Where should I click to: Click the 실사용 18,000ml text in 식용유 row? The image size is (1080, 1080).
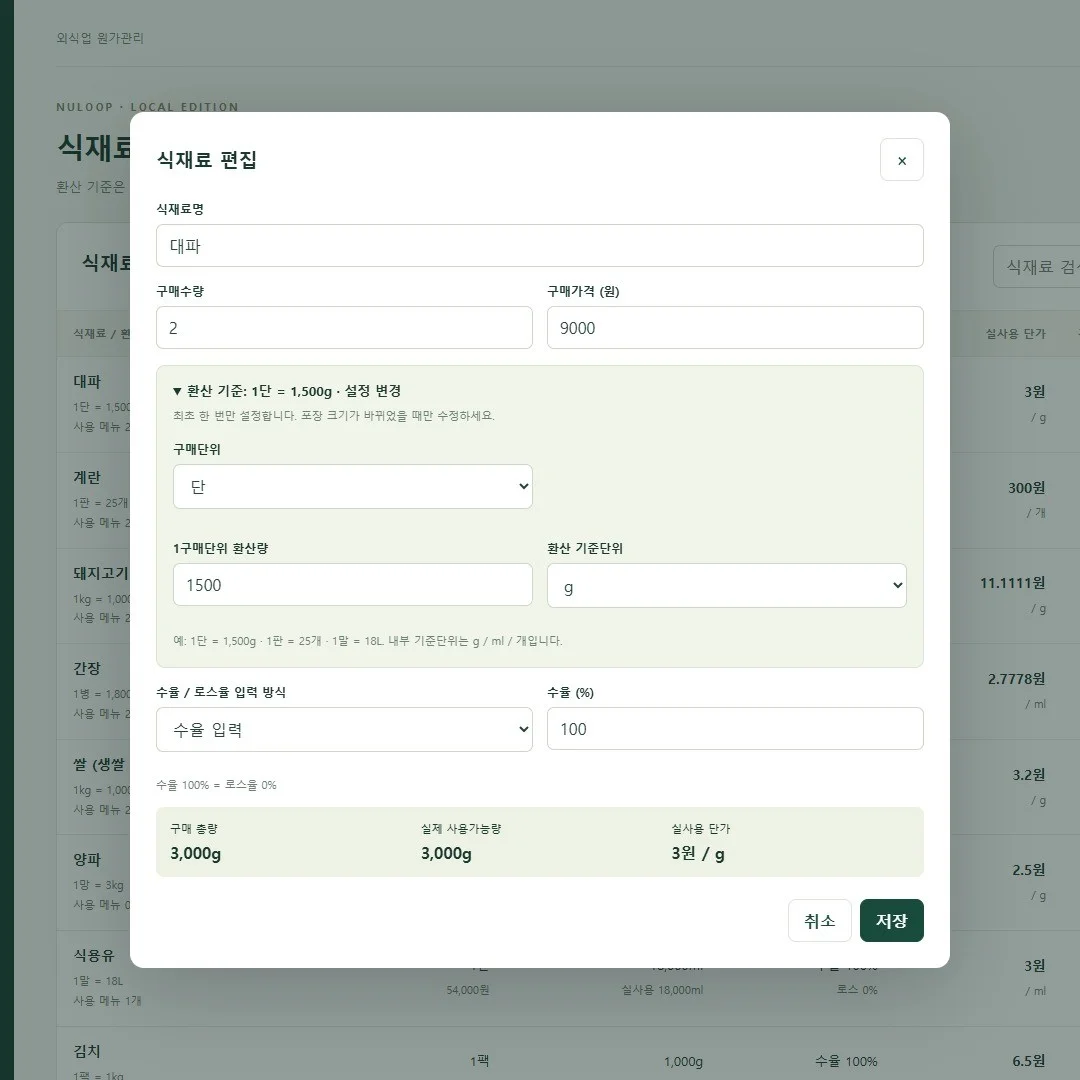(x=662, y=990)
